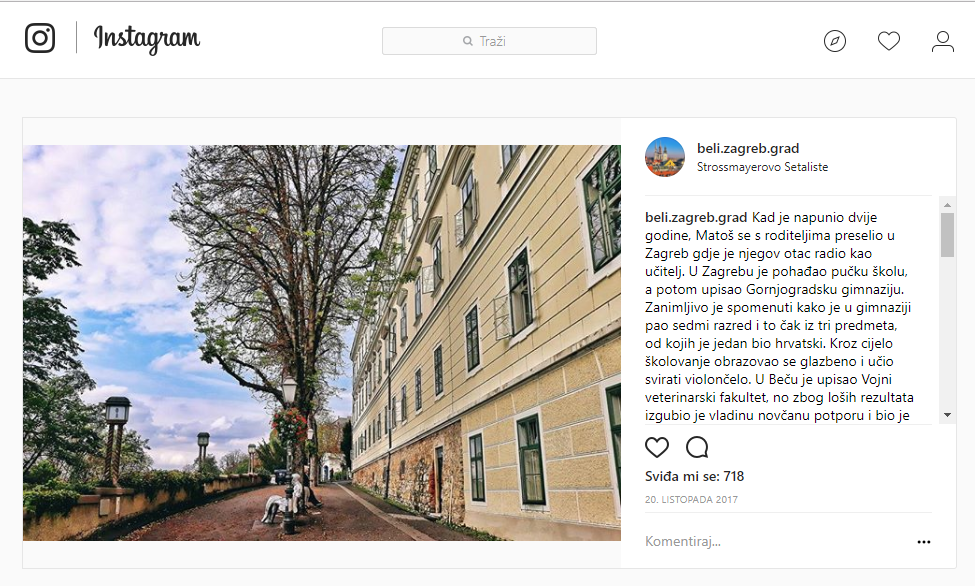Click the comment speech bubble icon
975x586 pixels.
[x=697, y=447]
